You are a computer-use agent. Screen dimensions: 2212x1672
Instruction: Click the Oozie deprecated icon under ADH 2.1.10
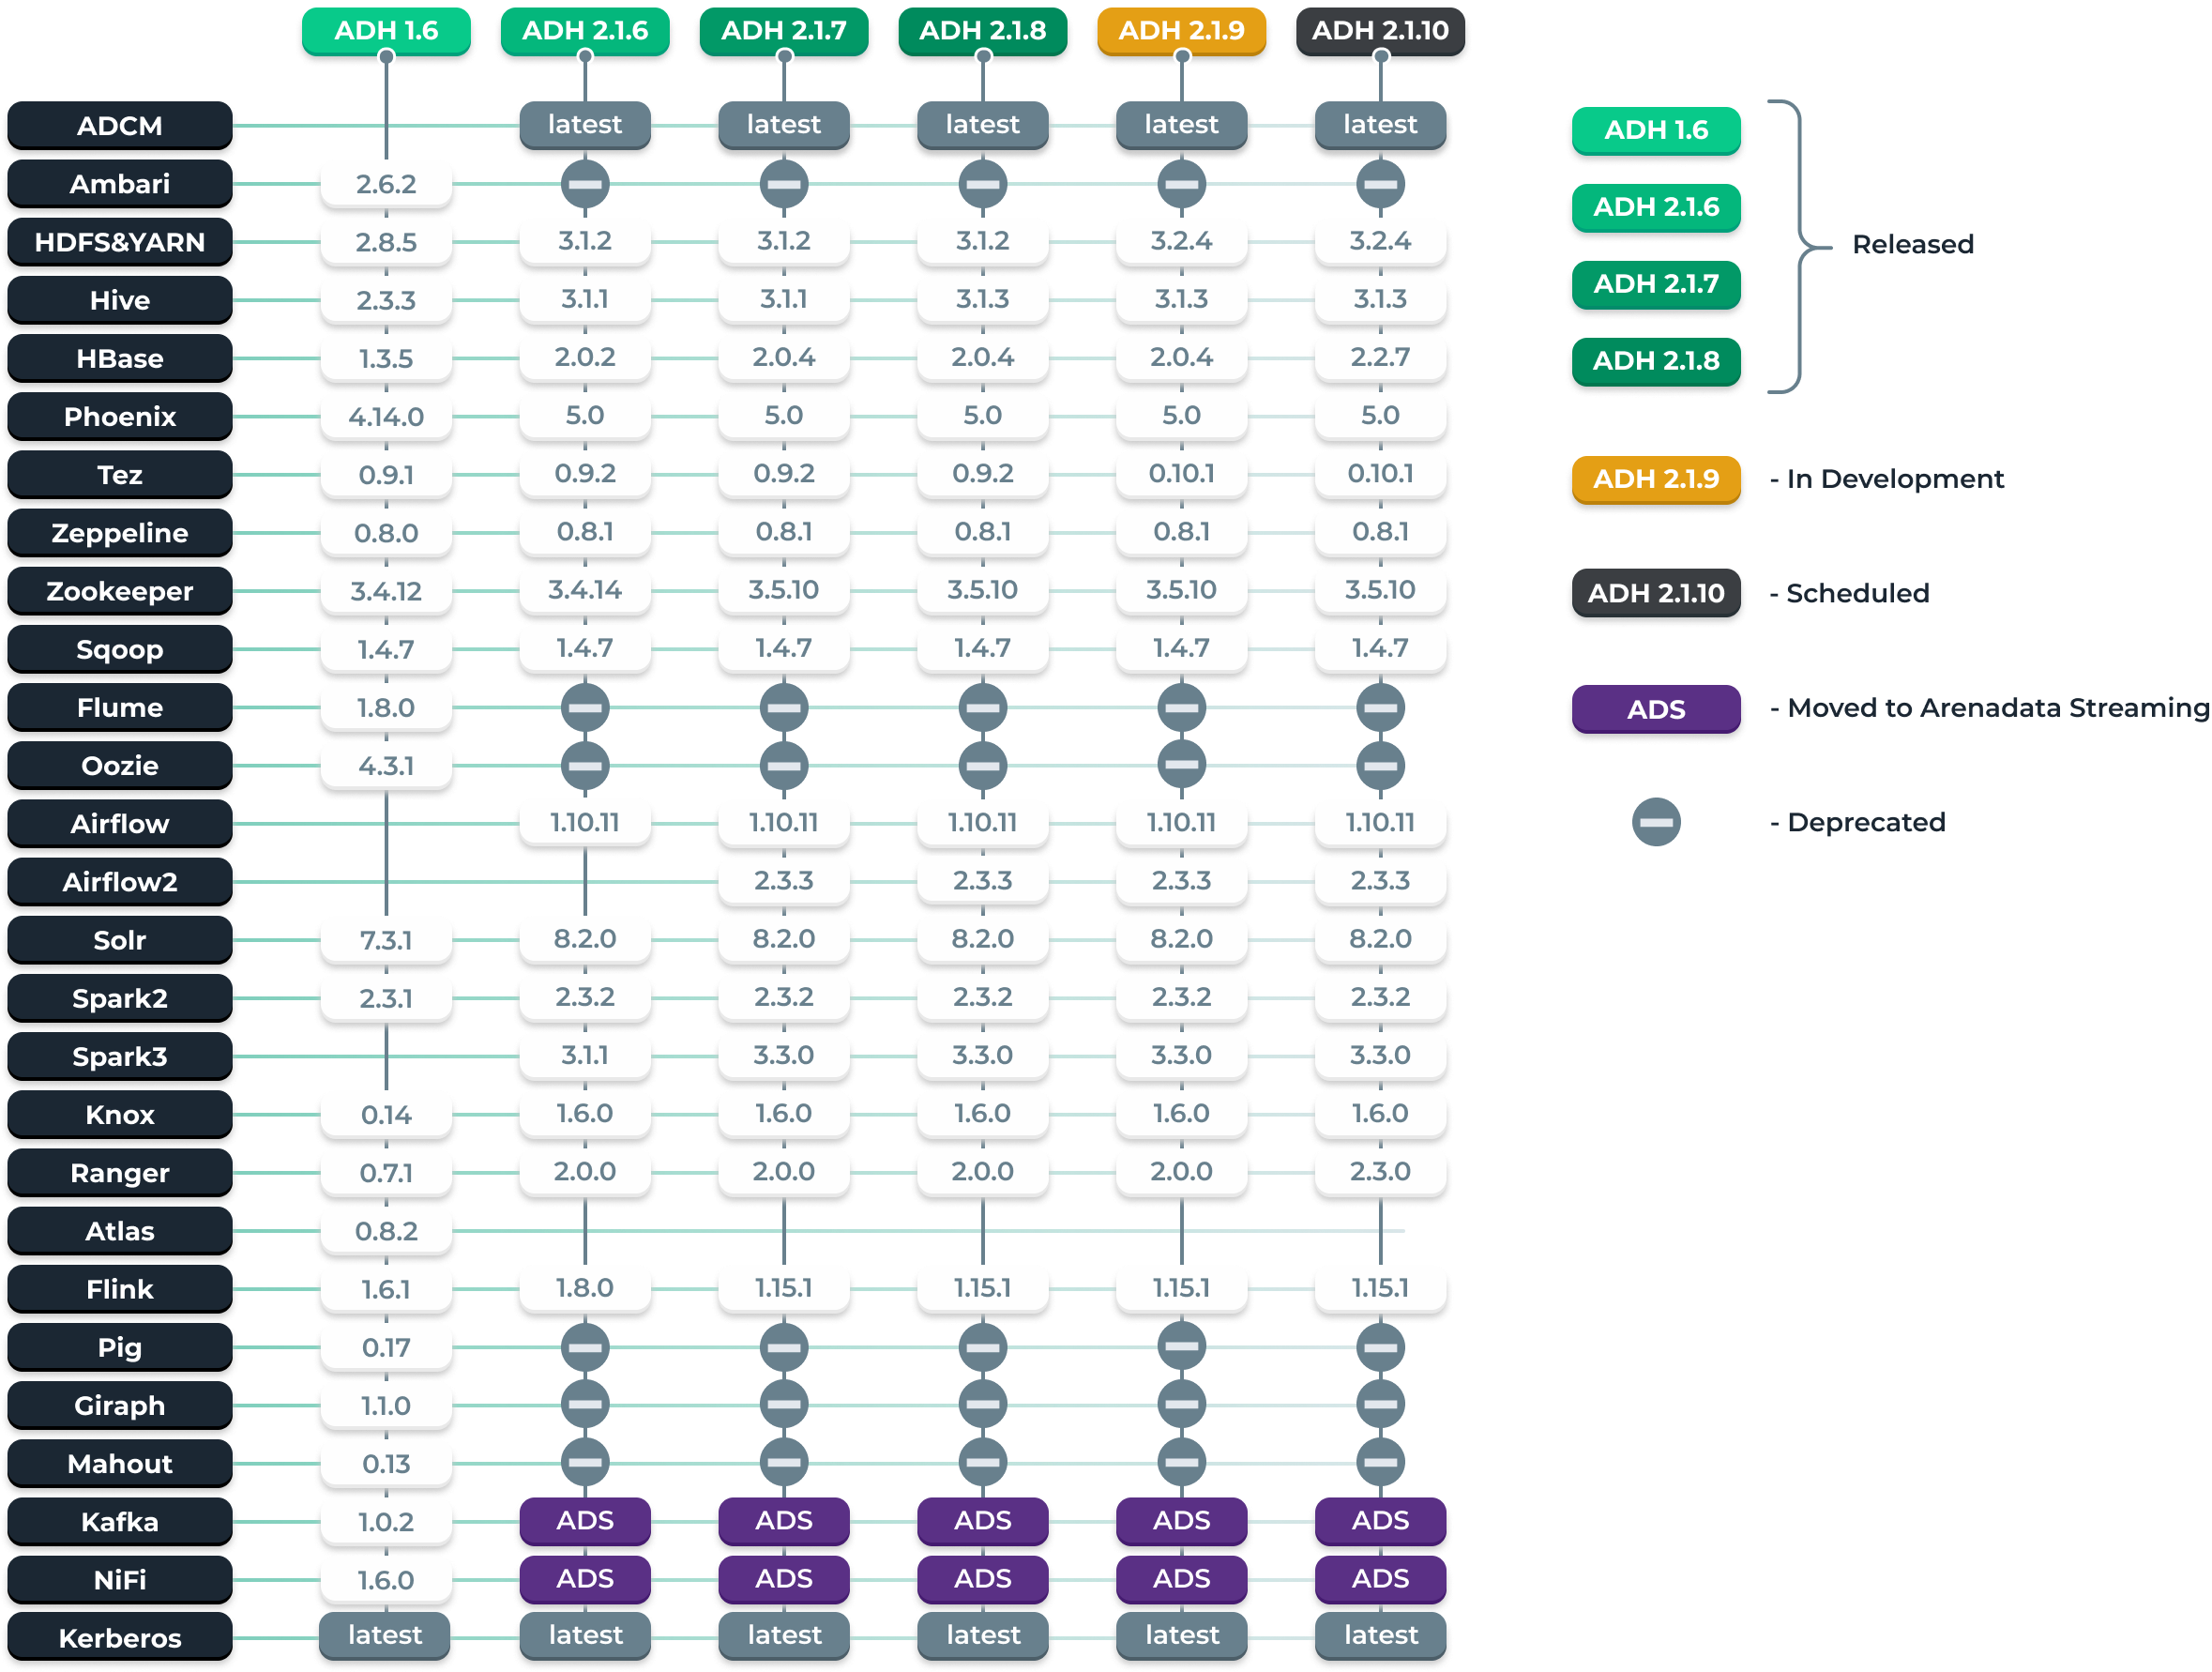point(1380,765)
